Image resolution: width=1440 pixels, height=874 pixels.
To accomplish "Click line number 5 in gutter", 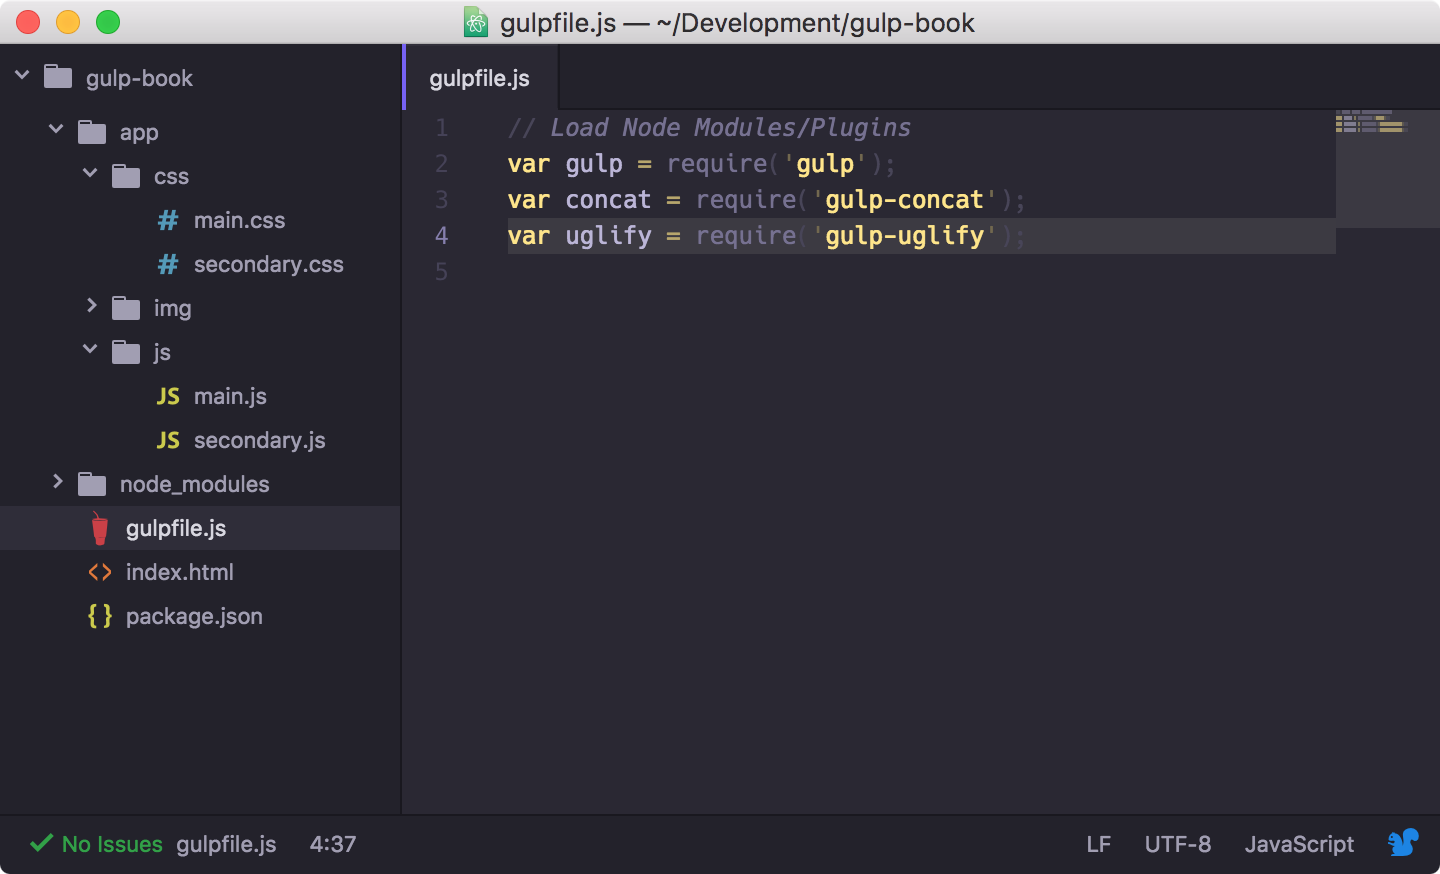I will (x=441, y=272).
